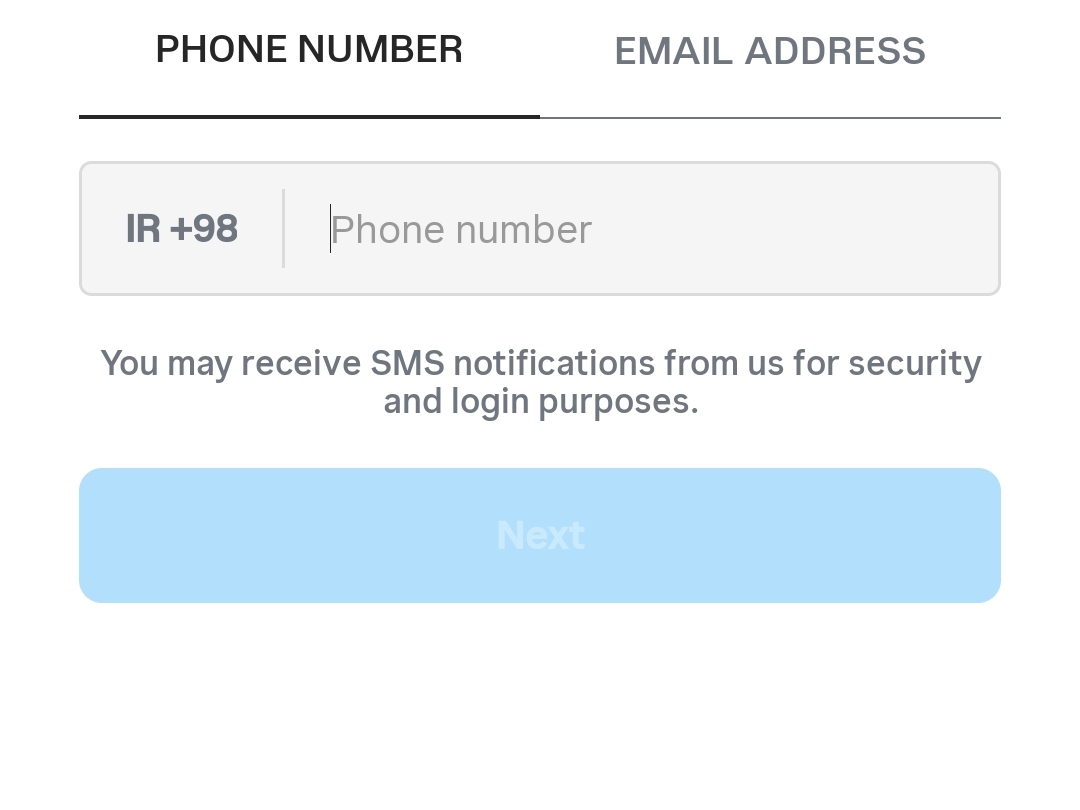Click the IR country abbreviation
The image size is (1080, 810).
click(x=143, y=229)
